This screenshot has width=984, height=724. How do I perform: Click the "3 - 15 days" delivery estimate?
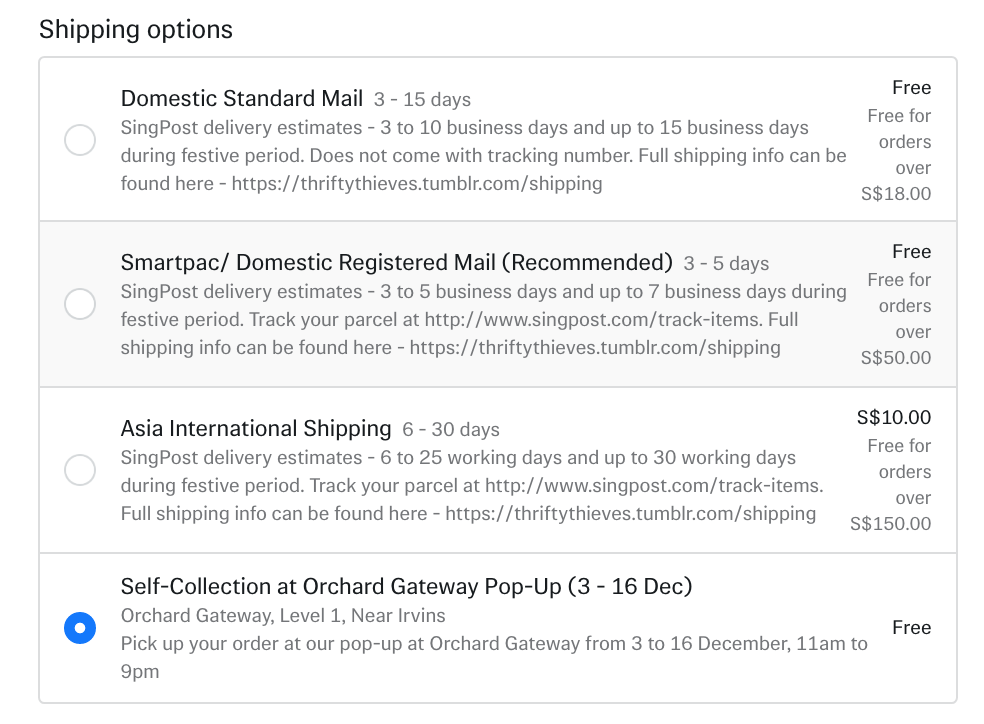tap(422, 99)
